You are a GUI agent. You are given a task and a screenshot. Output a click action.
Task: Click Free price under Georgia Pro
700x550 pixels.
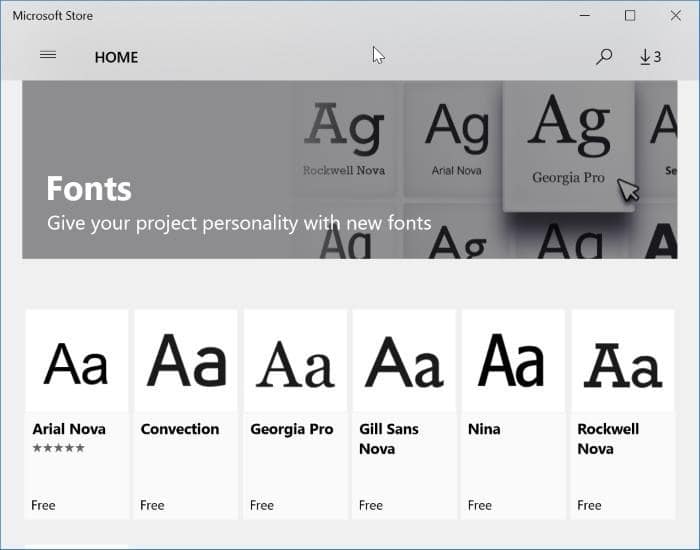tap(262, 505)
